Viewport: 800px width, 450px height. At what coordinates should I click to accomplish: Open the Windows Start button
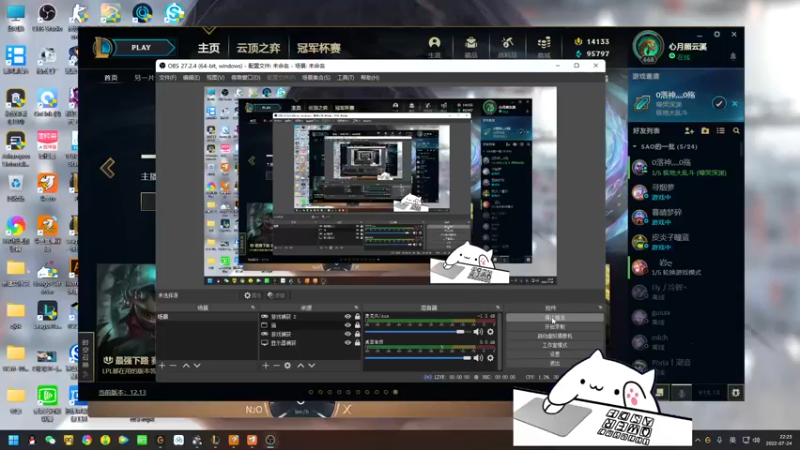[x=13, y=440]
